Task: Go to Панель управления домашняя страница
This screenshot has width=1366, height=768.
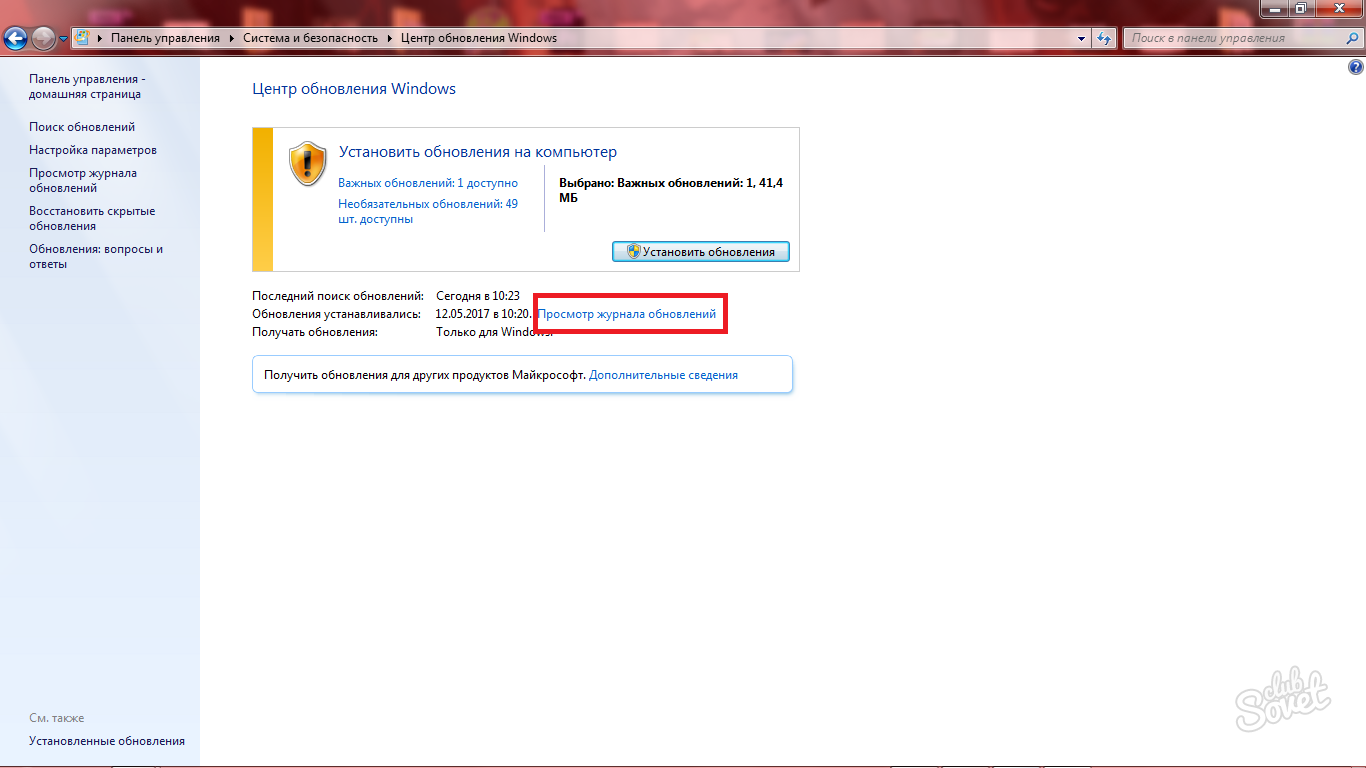Action: pos(87,86)
